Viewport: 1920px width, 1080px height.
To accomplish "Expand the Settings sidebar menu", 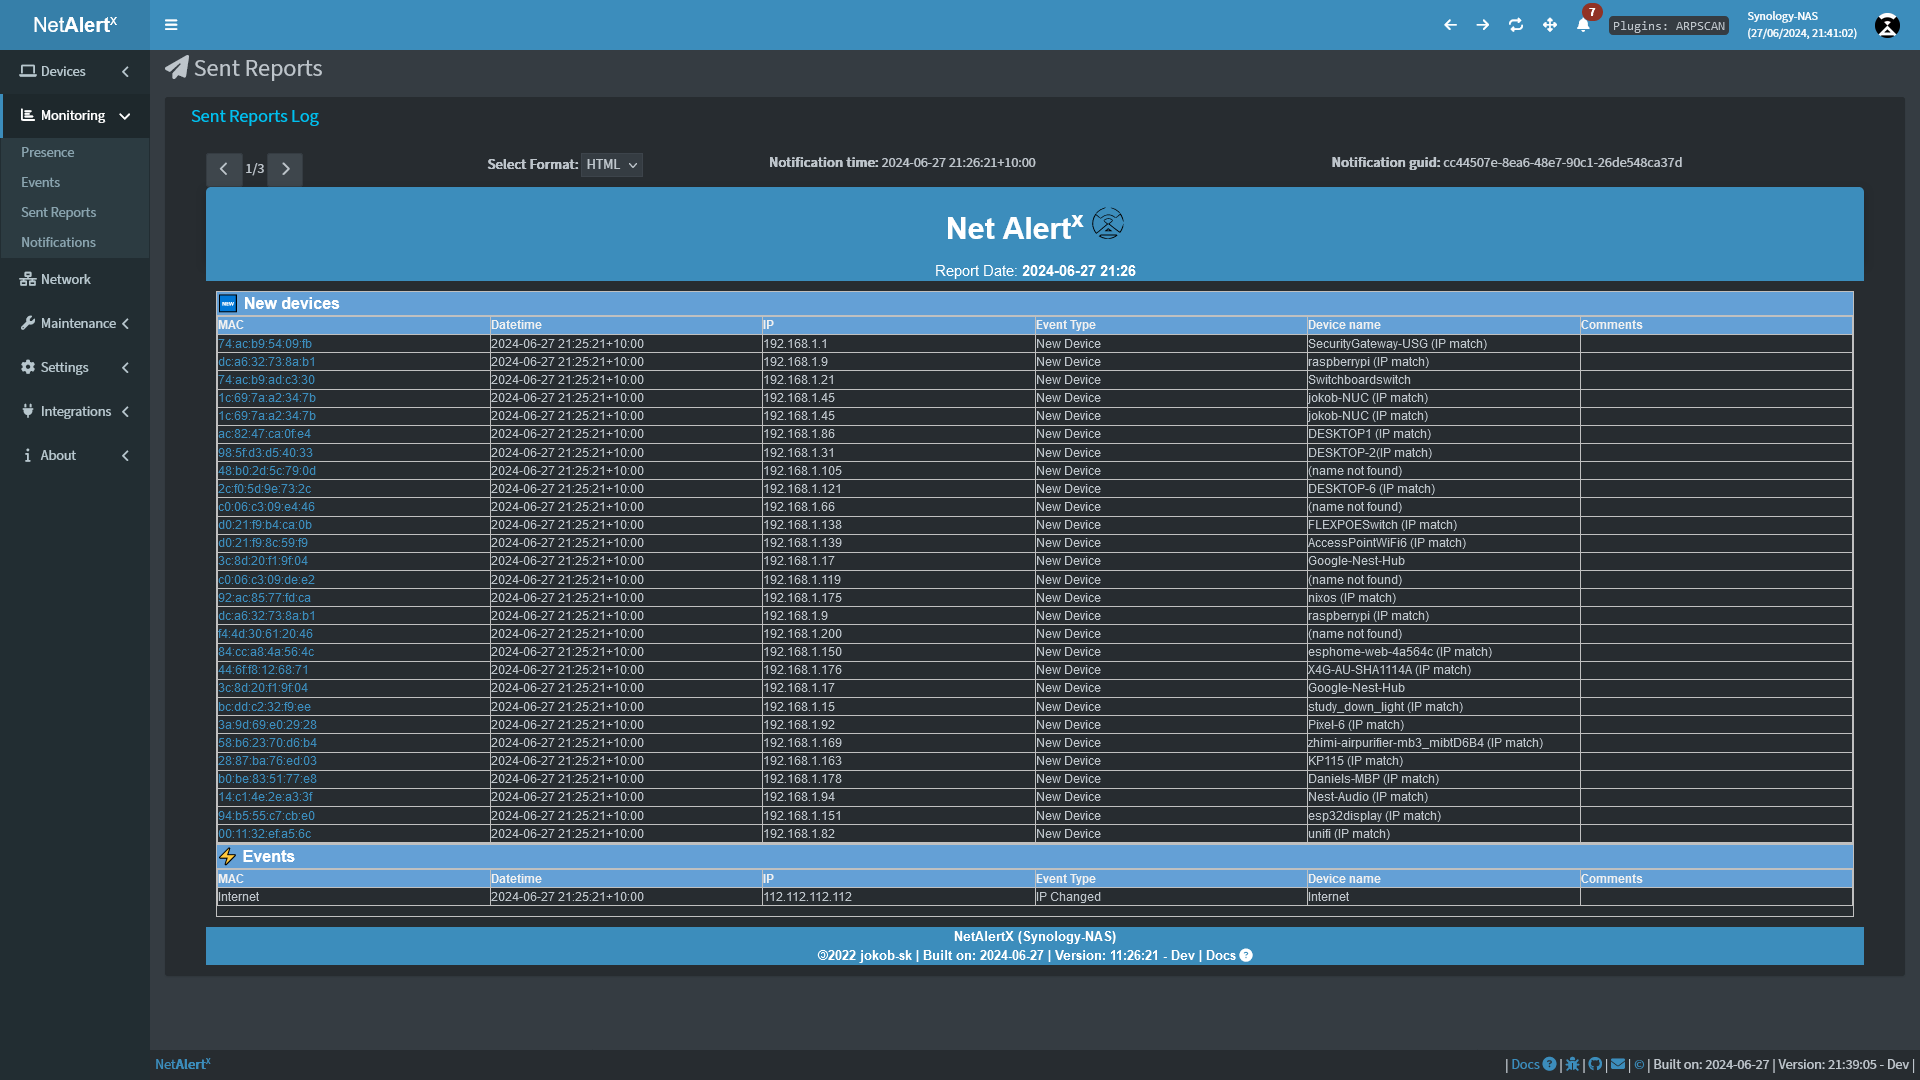I will pyautogui.click(x=74, y=367).
